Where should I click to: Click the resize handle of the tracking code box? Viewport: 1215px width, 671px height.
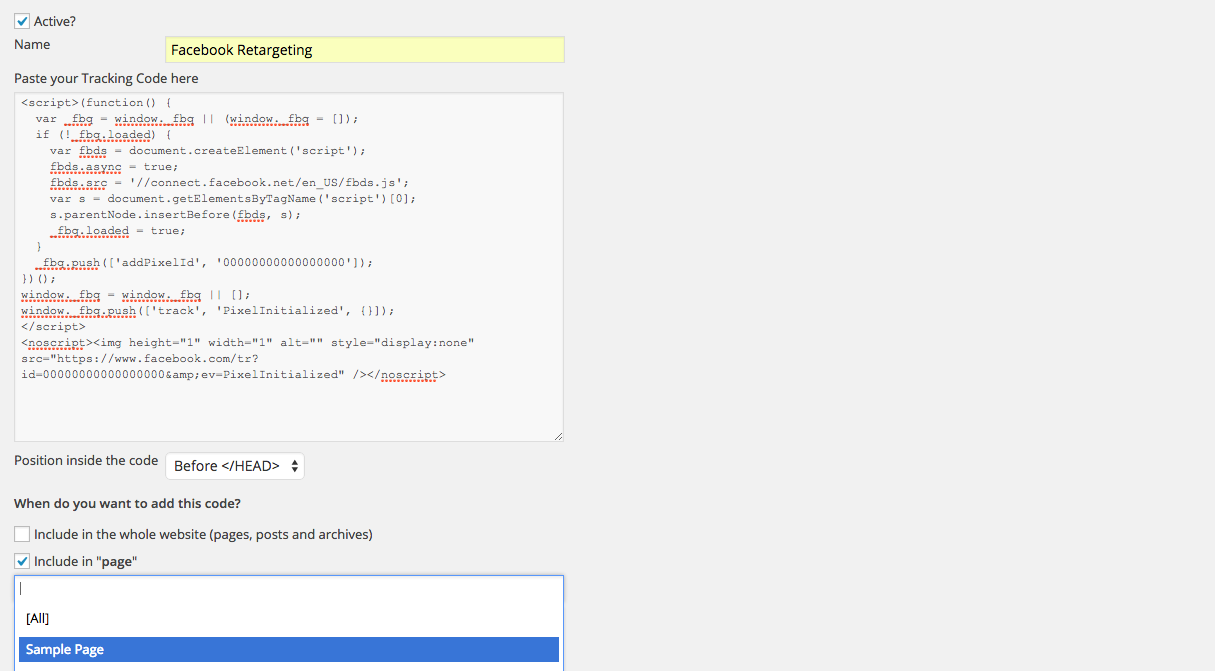tap(558, 436)
